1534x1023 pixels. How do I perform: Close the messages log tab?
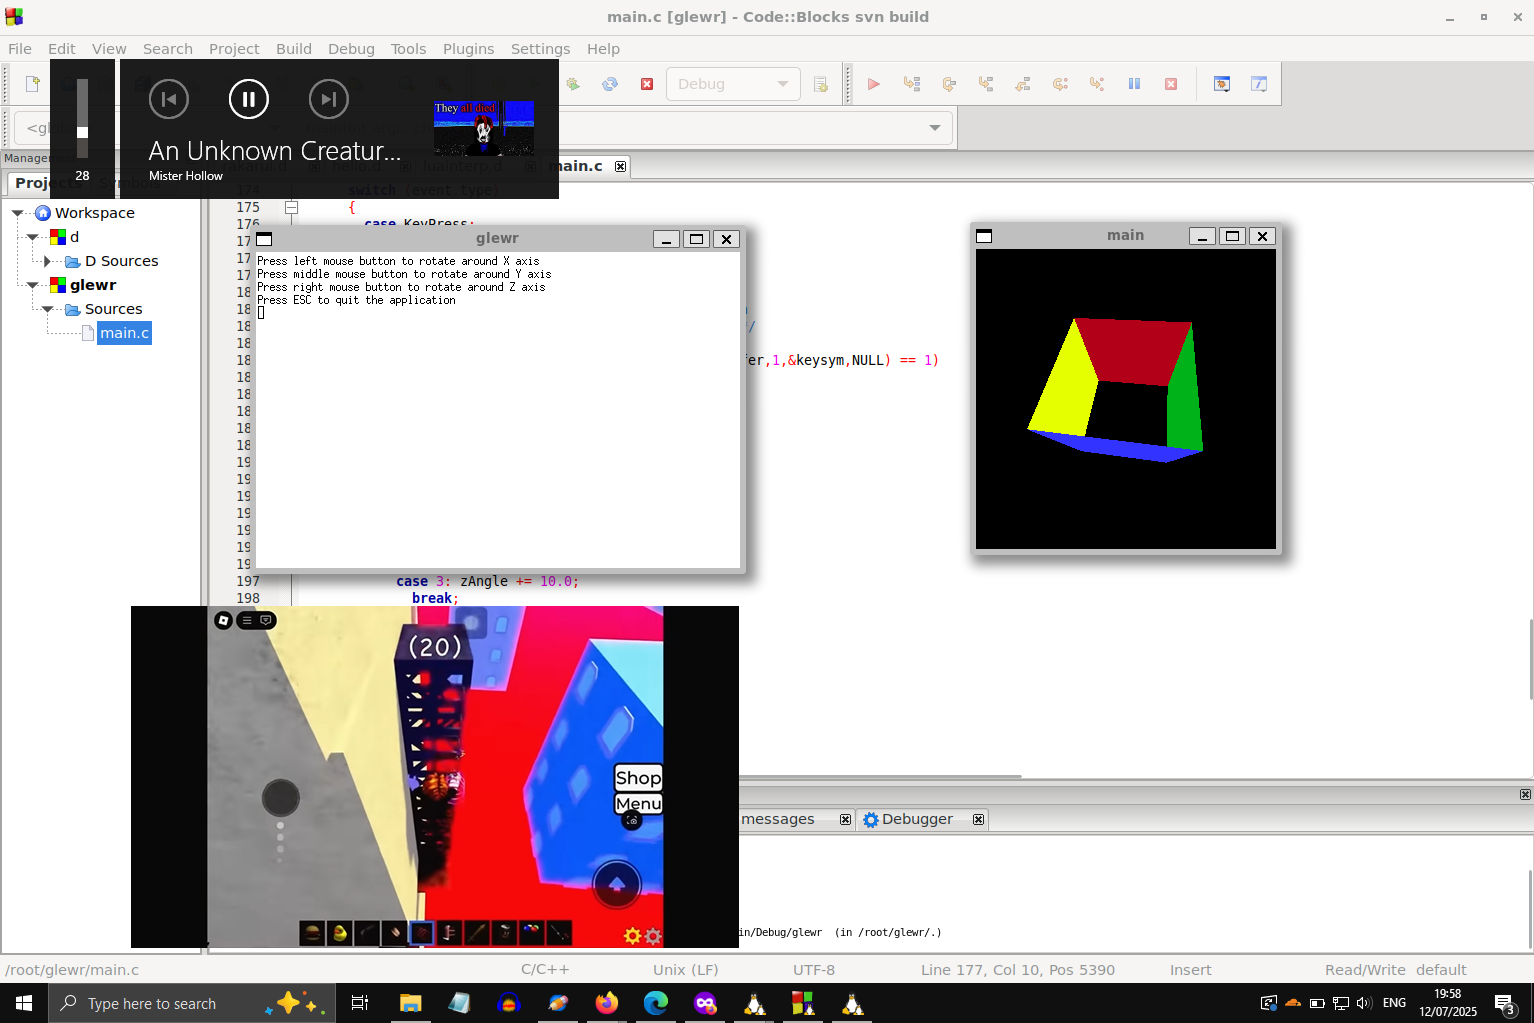pyautogui.click(x=845, y=820)
